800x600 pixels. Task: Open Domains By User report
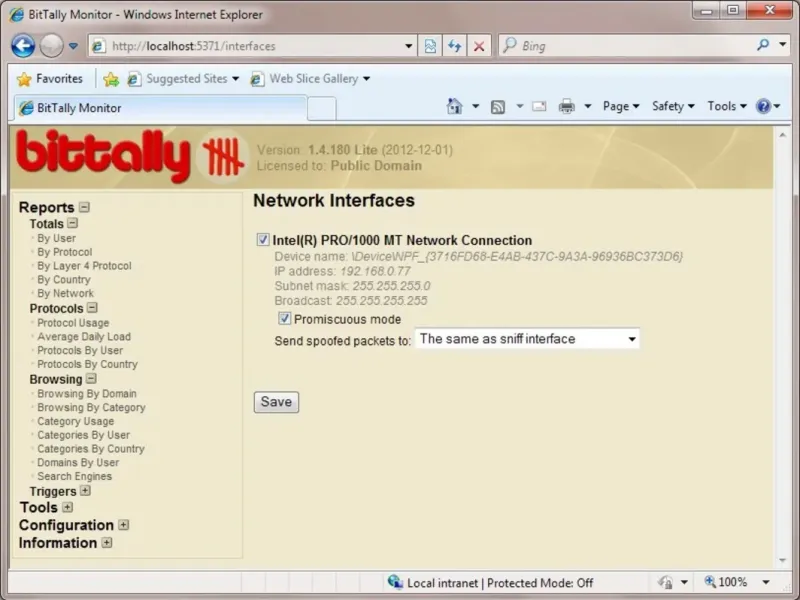[x=78, y=463]
